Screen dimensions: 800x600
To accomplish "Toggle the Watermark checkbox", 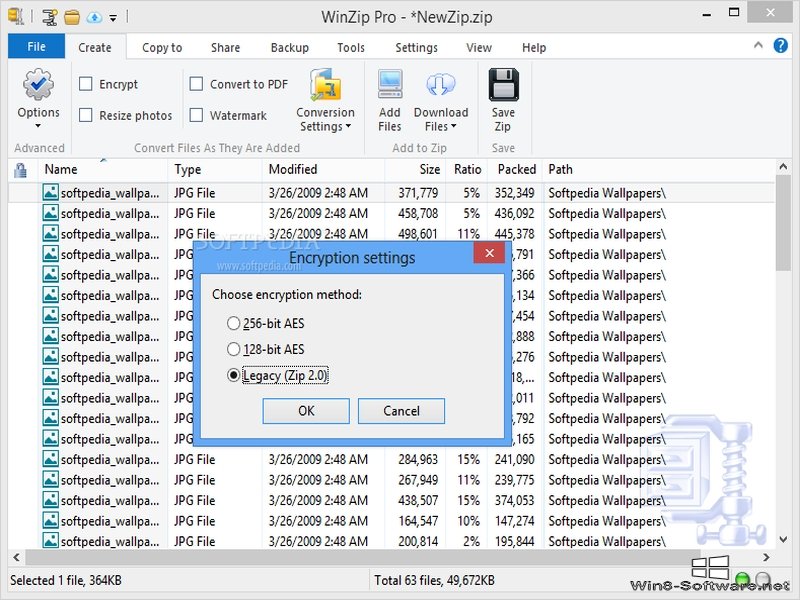I will [x=196, y=115].
